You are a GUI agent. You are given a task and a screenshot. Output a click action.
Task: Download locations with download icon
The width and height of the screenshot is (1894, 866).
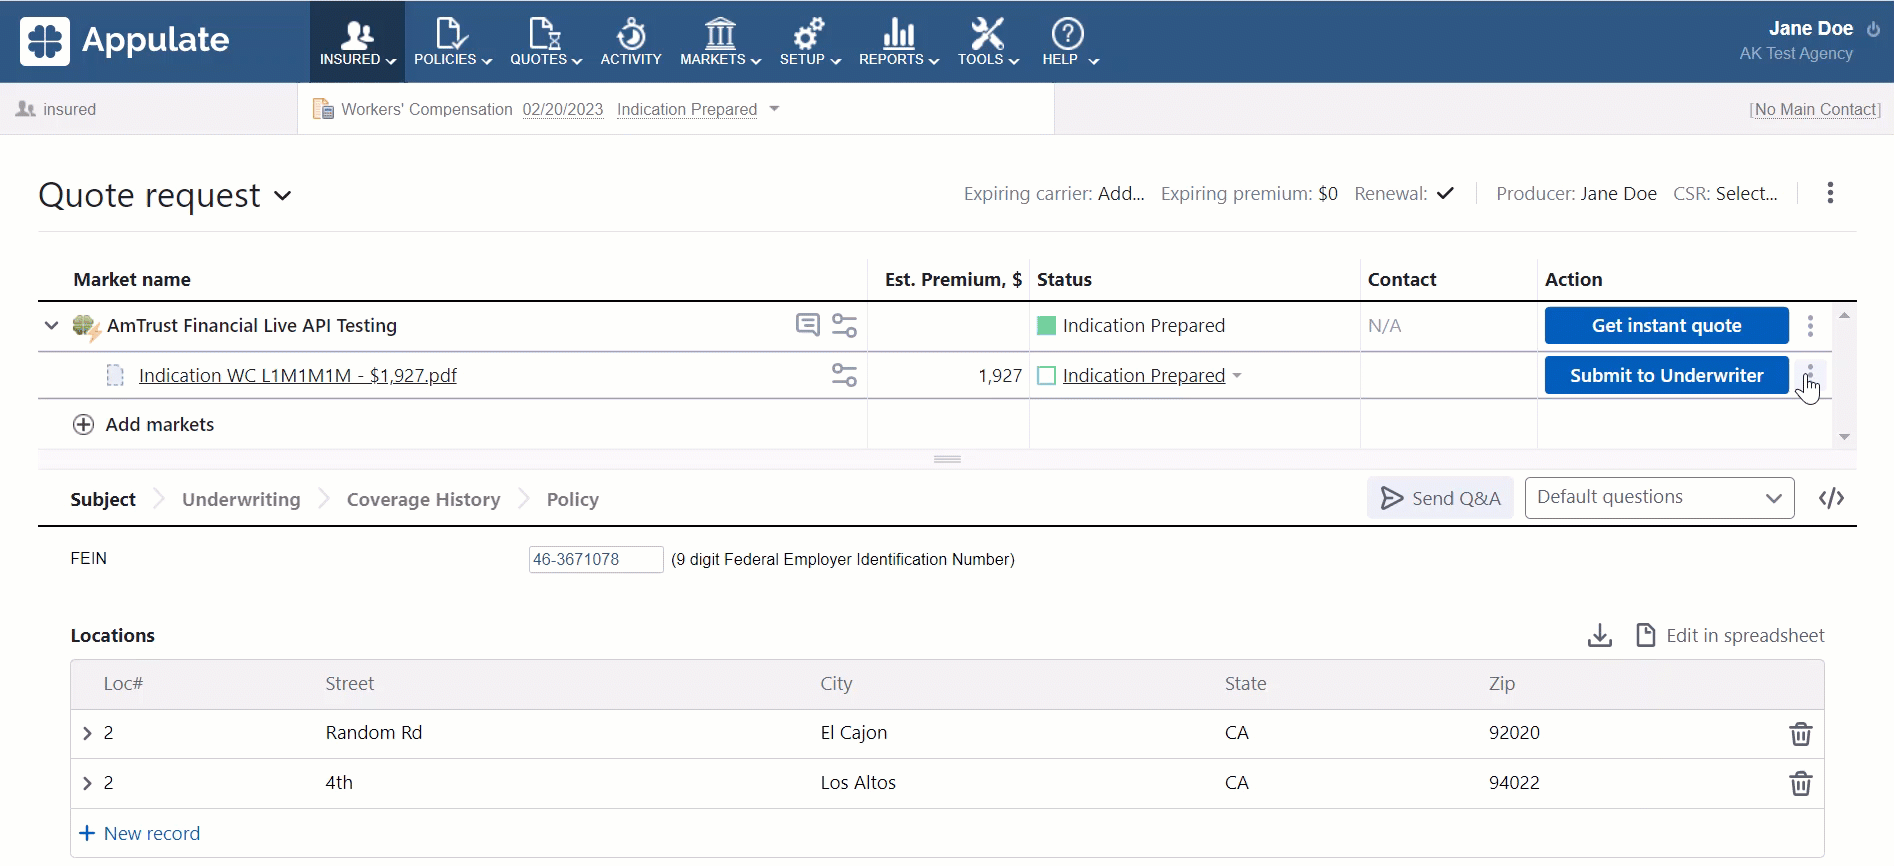tap(1600, 635)
